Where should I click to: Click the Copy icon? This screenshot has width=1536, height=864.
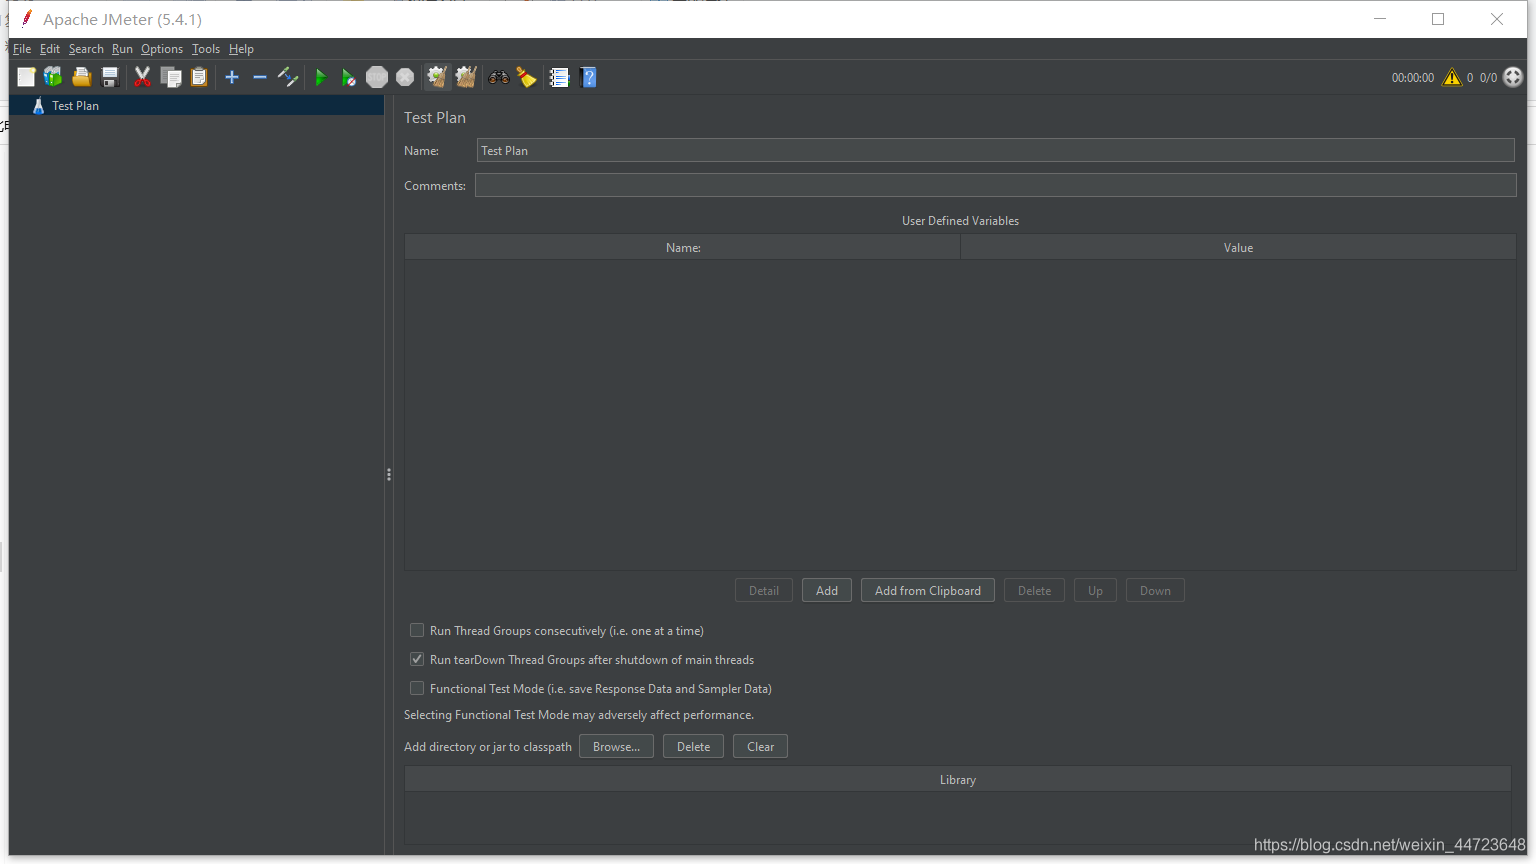tap(171, 77)
